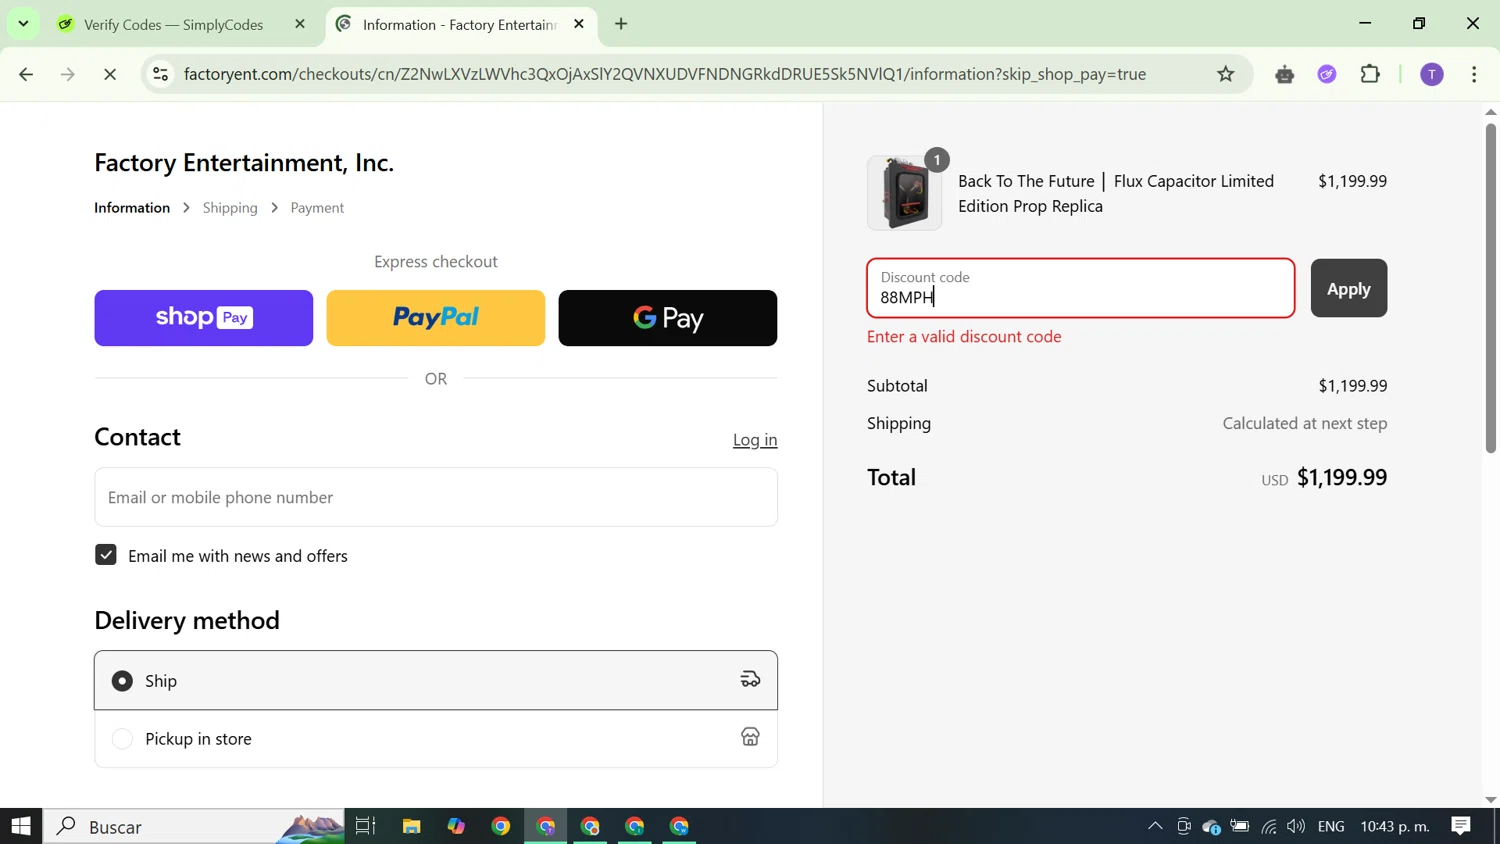1500x844 pixels.
Task: Click the total amount $1,199.99
Action: [1342, 478]
